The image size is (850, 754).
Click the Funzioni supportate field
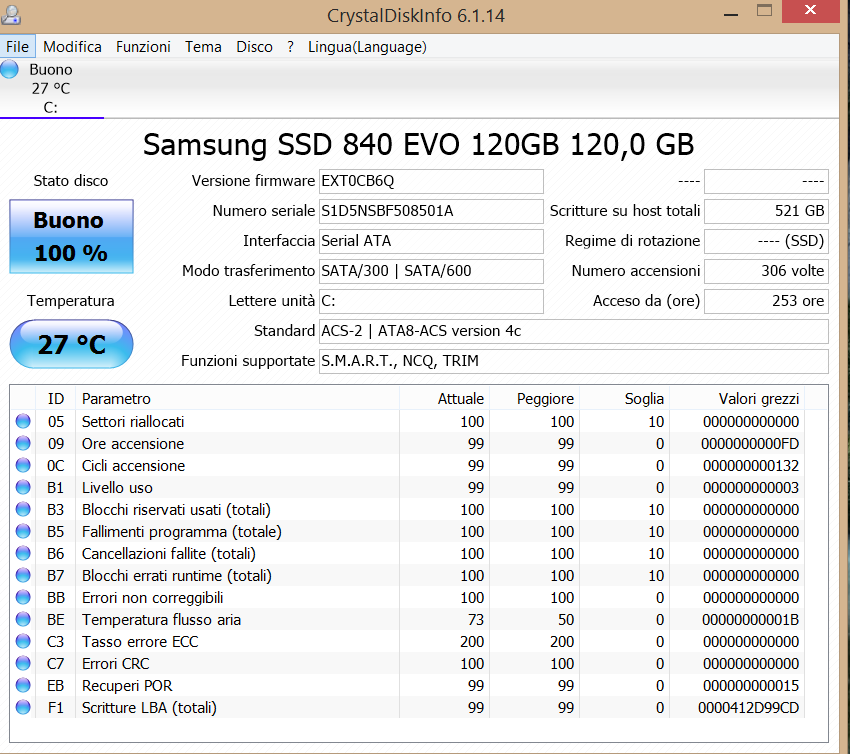(x=574, y=361)
